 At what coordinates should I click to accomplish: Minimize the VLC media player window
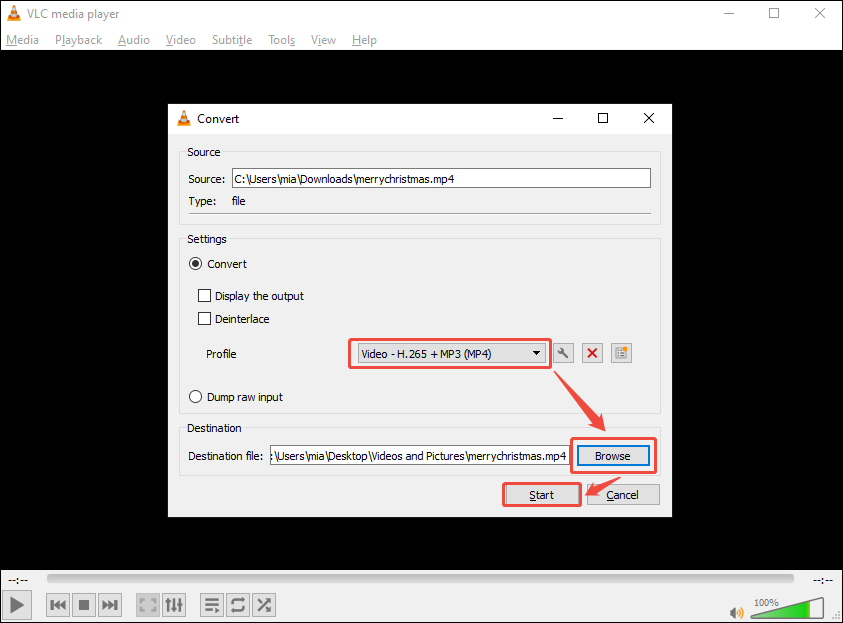729,13
